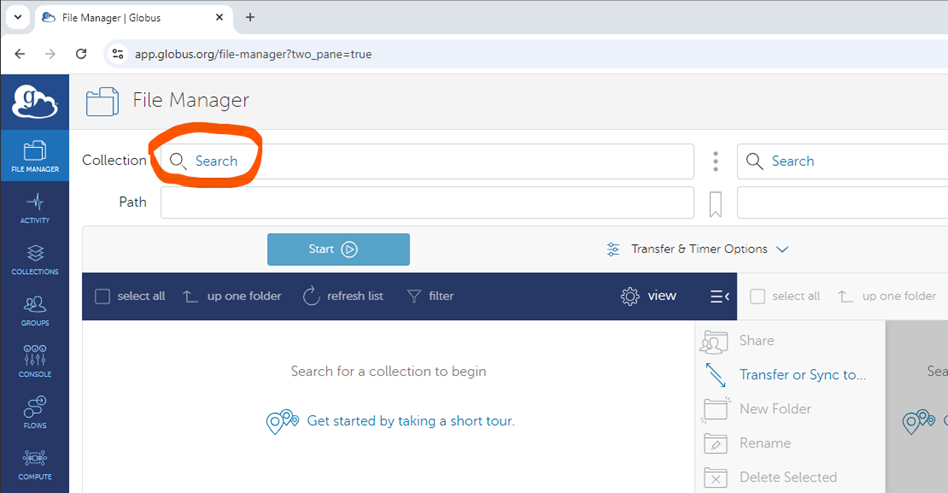The image size is (948, 493).
Task: Open site information icon in address bar
Action: tap(117, 54)
